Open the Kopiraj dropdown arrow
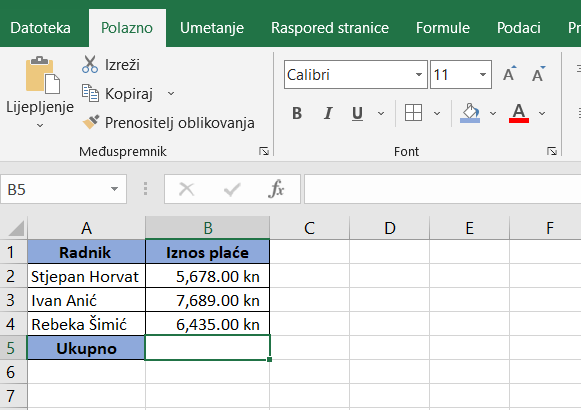The height and width of the screenshot is (410, 581). pos(171,93)
